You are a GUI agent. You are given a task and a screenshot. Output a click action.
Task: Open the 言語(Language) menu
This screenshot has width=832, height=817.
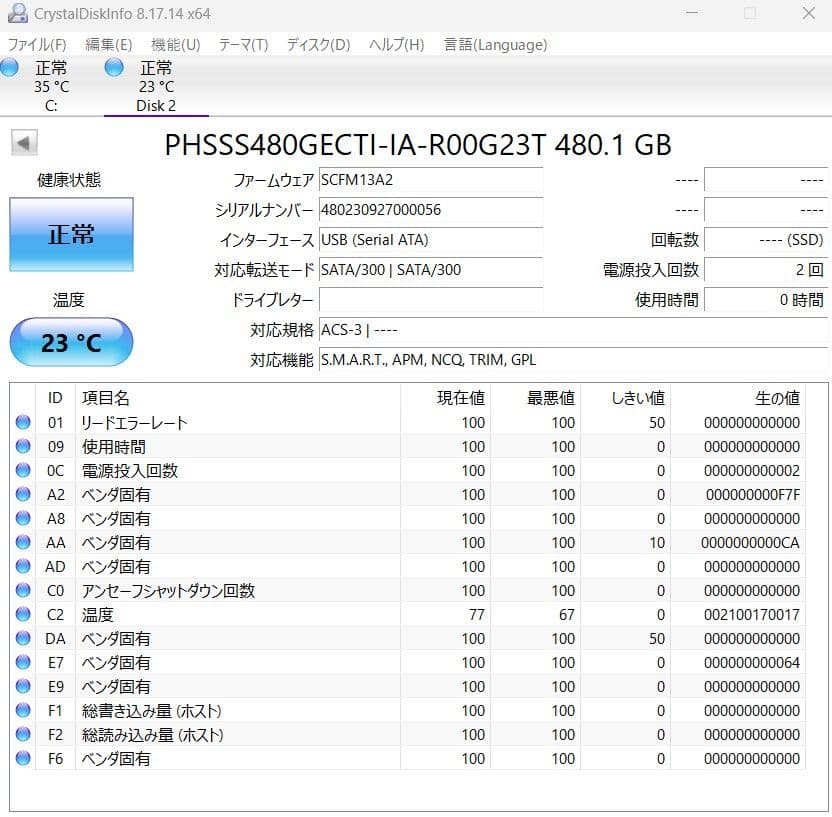tap(495, 45)
